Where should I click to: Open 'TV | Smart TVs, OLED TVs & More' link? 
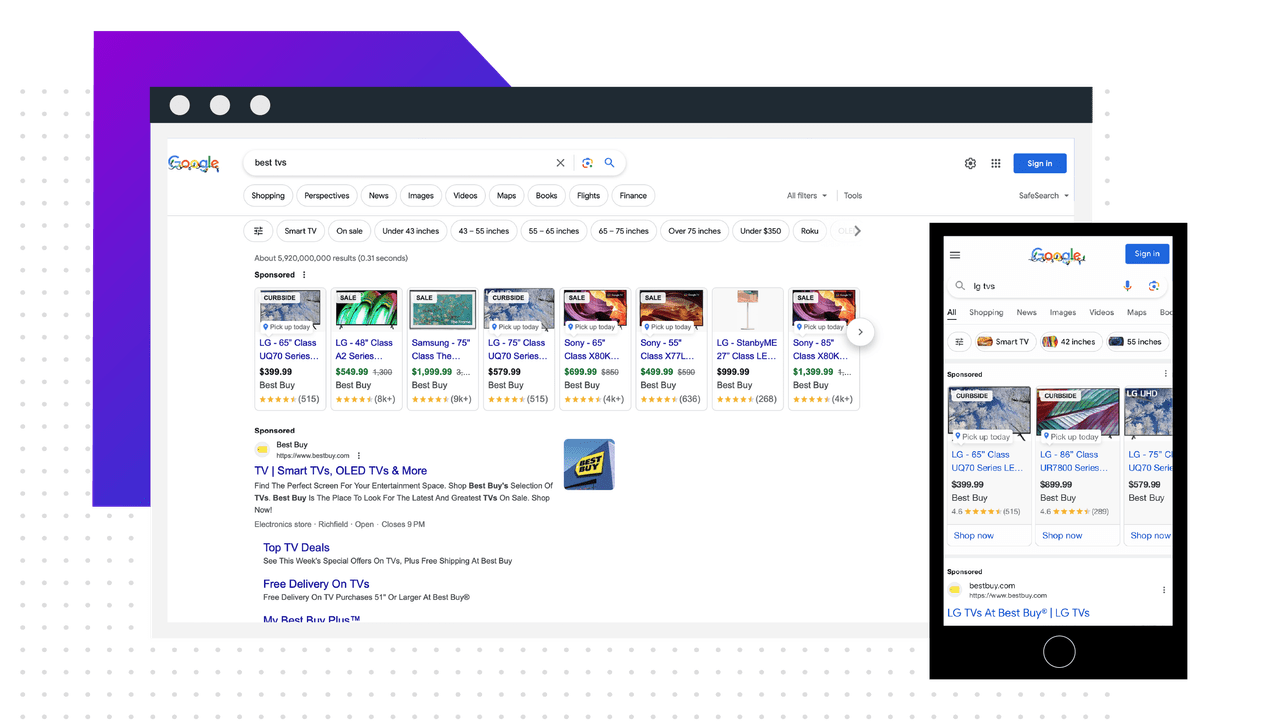pyautogui.click(x=340, y=471)
